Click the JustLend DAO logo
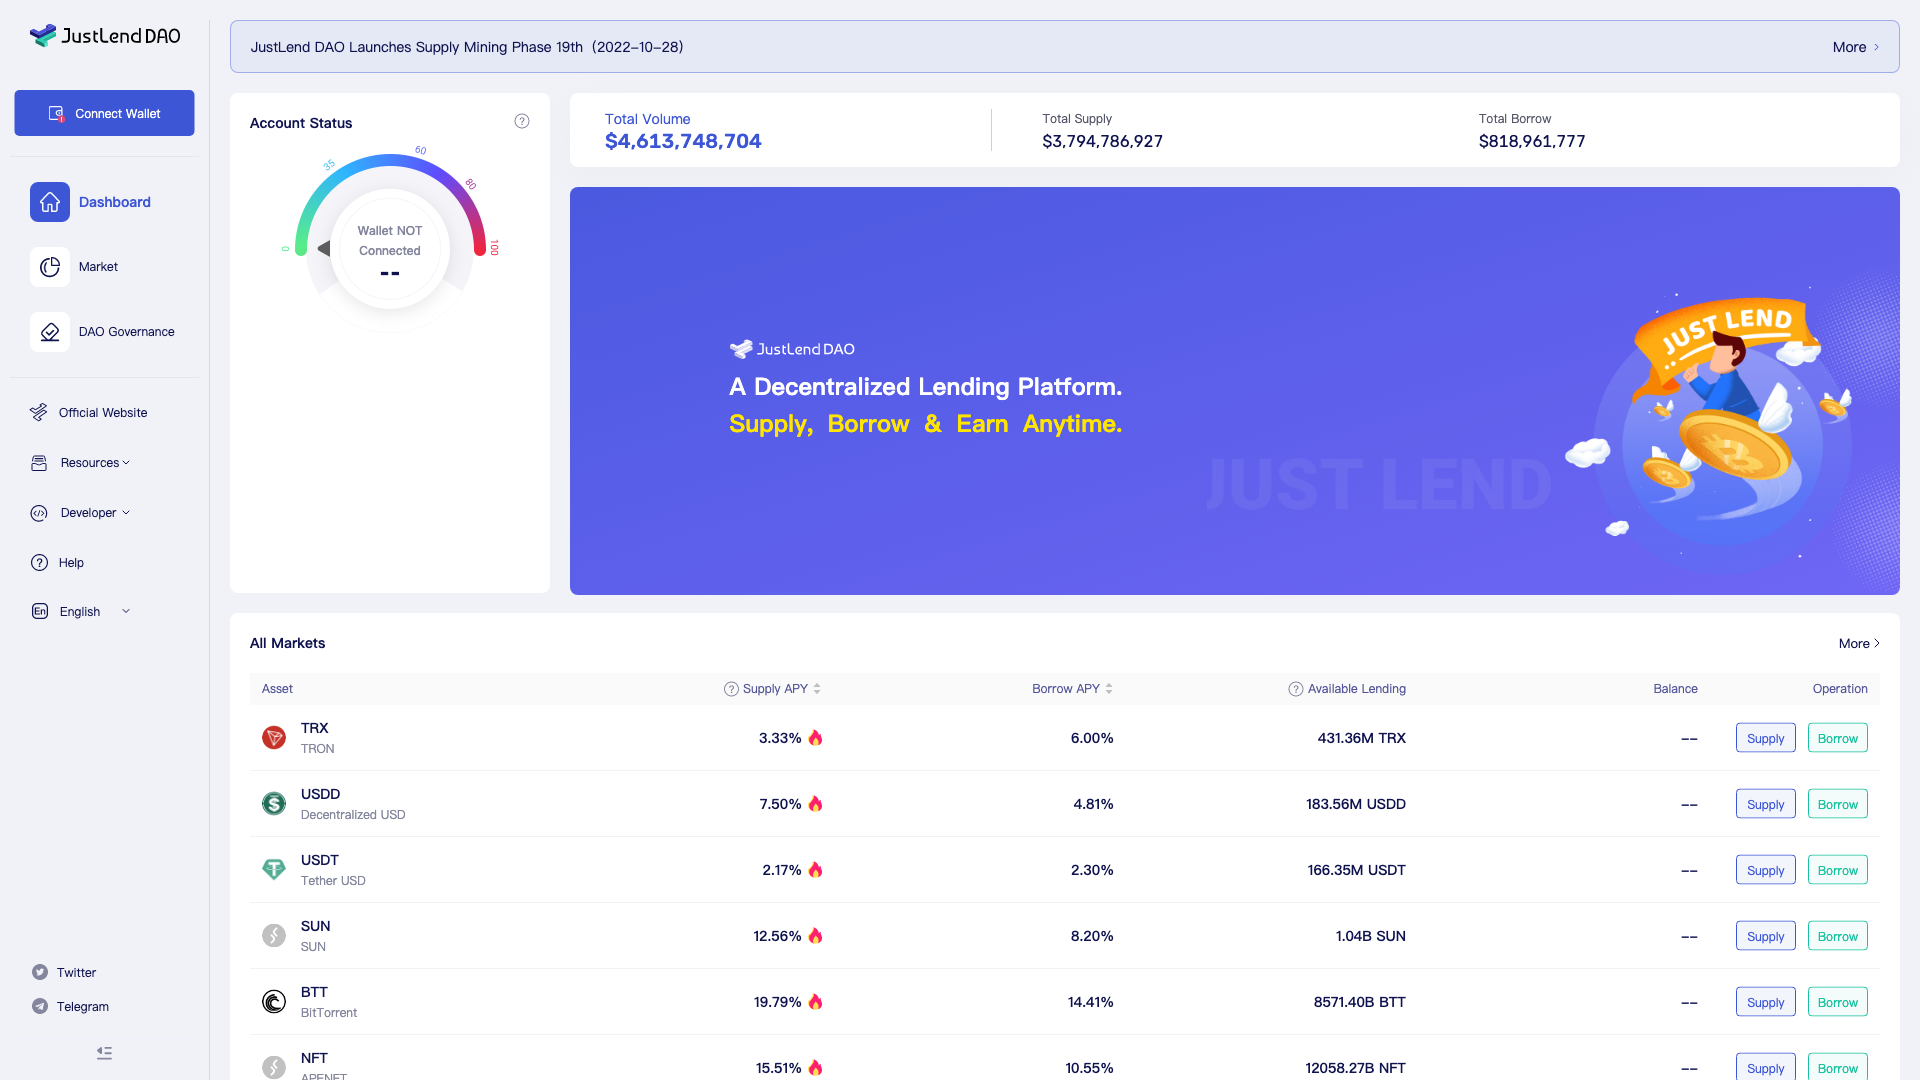Viewport: 1920px width, 1080px height. coord(105,36)
